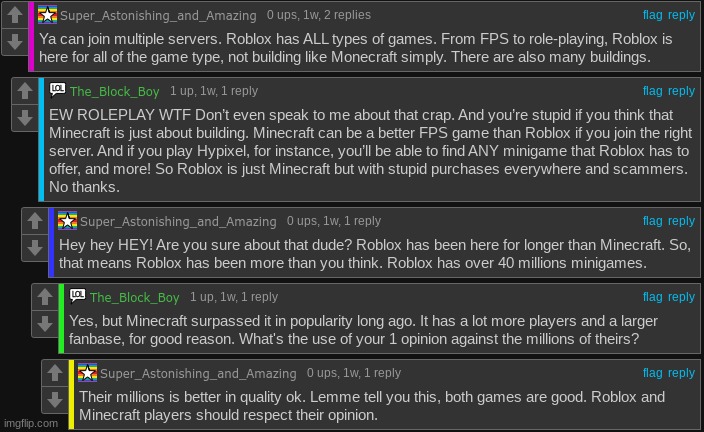
Task: Upvote the last comment about respecting opinions
Action: pos(54,373)
